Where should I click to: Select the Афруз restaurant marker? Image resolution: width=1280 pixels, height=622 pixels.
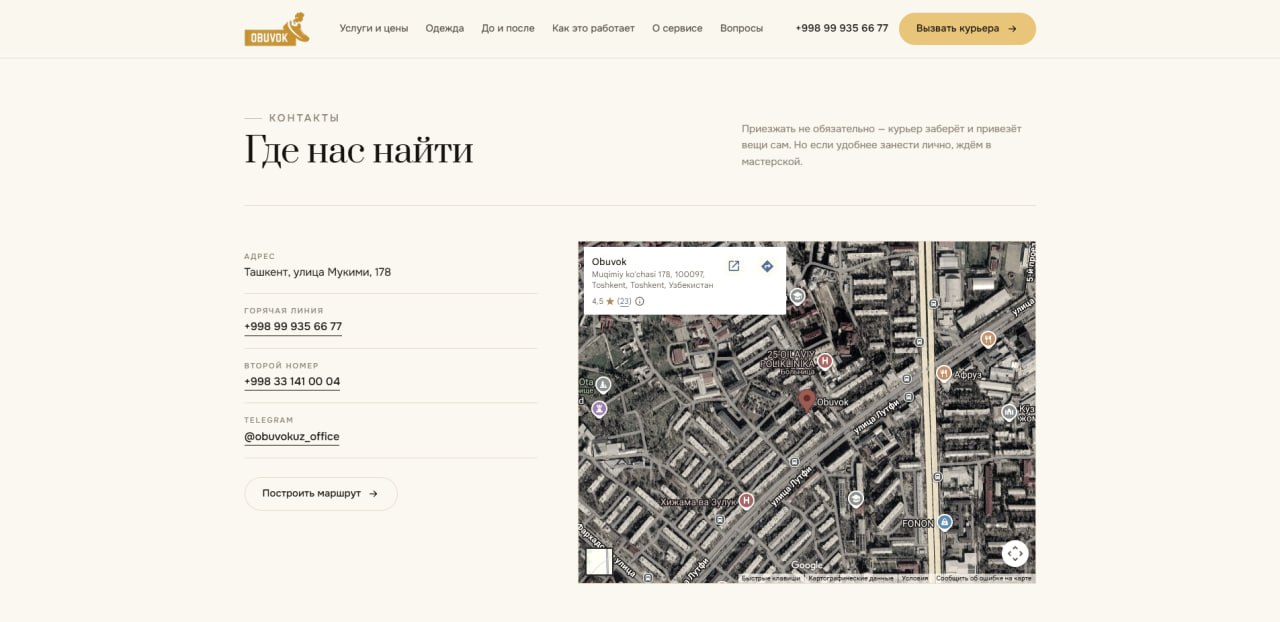click(x=943, y=373)
